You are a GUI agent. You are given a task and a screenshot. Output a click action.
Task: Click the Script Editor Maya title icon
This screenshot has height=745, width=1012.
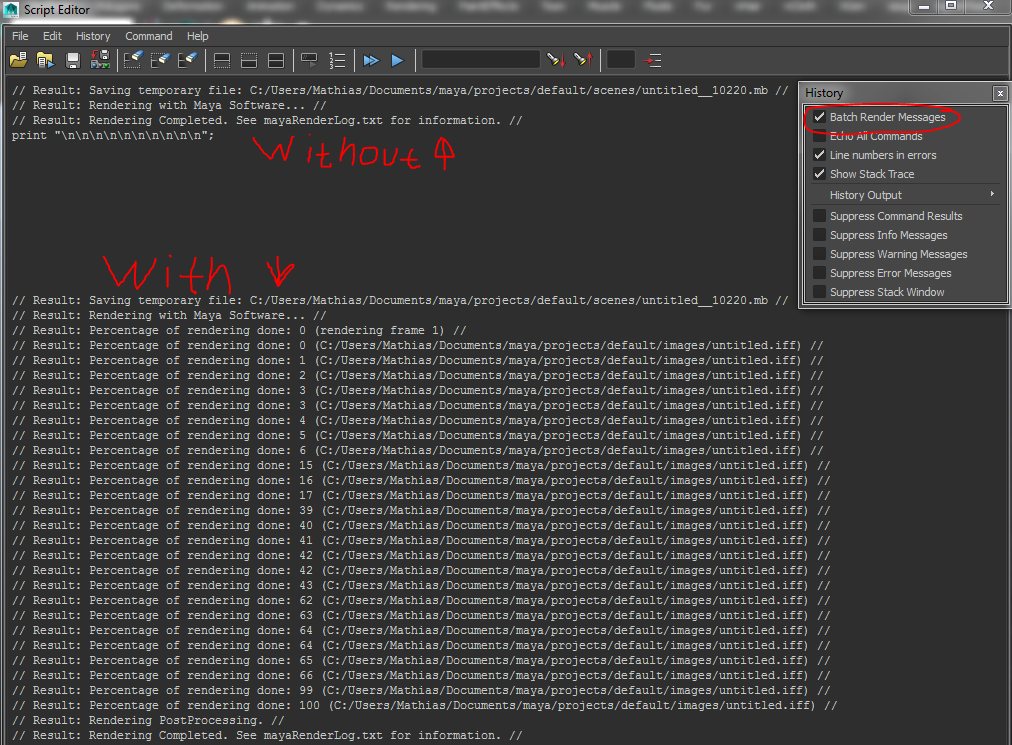[x=11, y=10]
